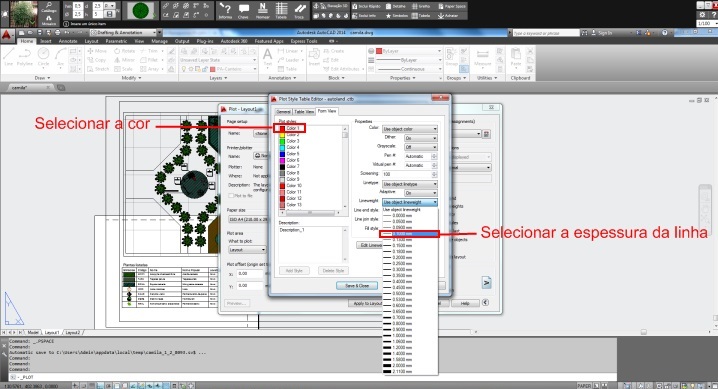Click the Screening value field

(407, 174)
